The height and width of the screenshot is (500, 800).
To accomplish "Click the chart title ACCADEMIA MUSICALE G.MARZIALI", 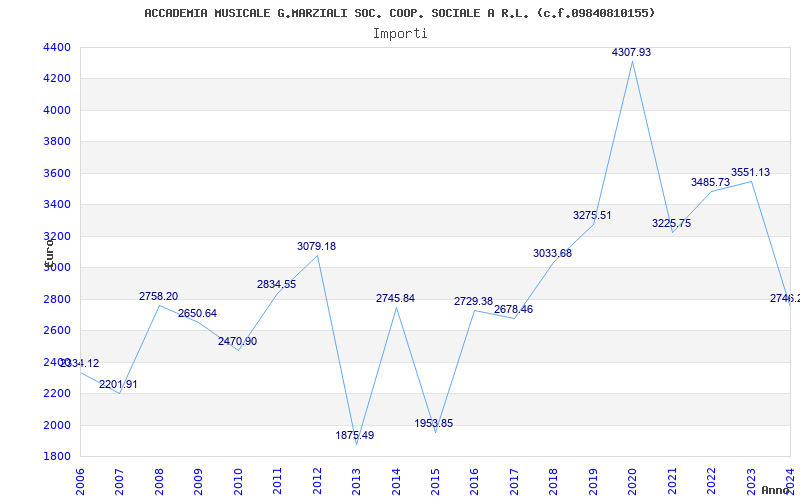I will [x=399, y=13].
